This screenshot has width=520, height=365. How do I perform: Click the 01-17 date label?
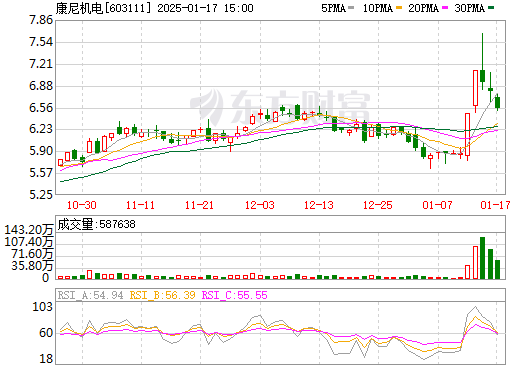click(495, 205)
